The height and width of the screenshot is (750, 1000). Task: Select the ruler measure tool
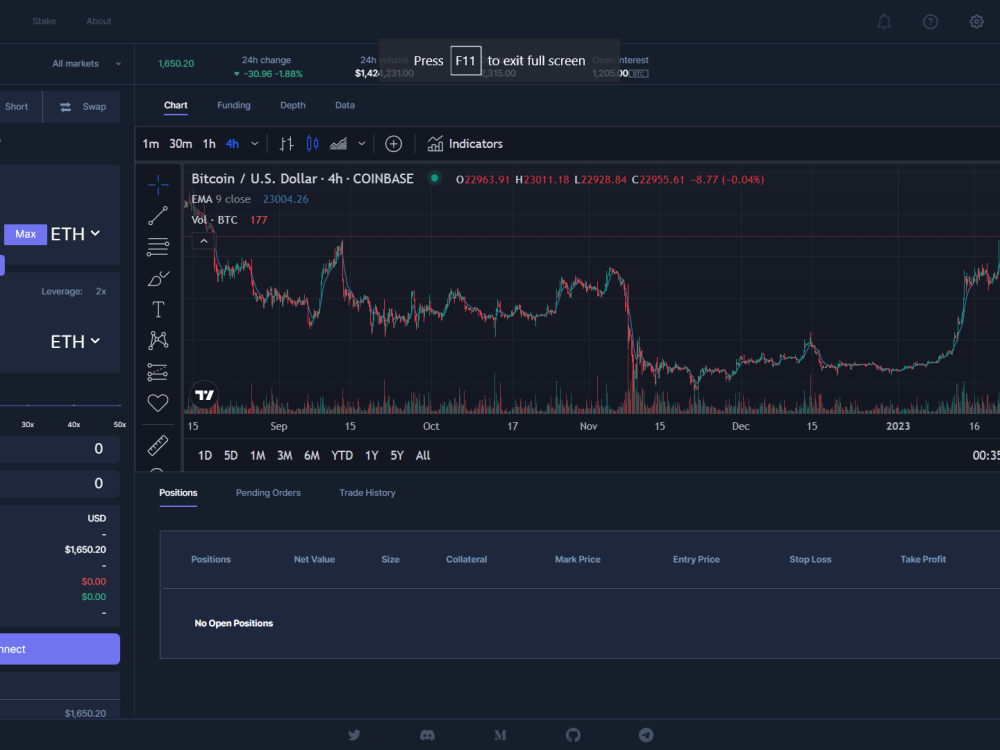(x=158, y=445)
